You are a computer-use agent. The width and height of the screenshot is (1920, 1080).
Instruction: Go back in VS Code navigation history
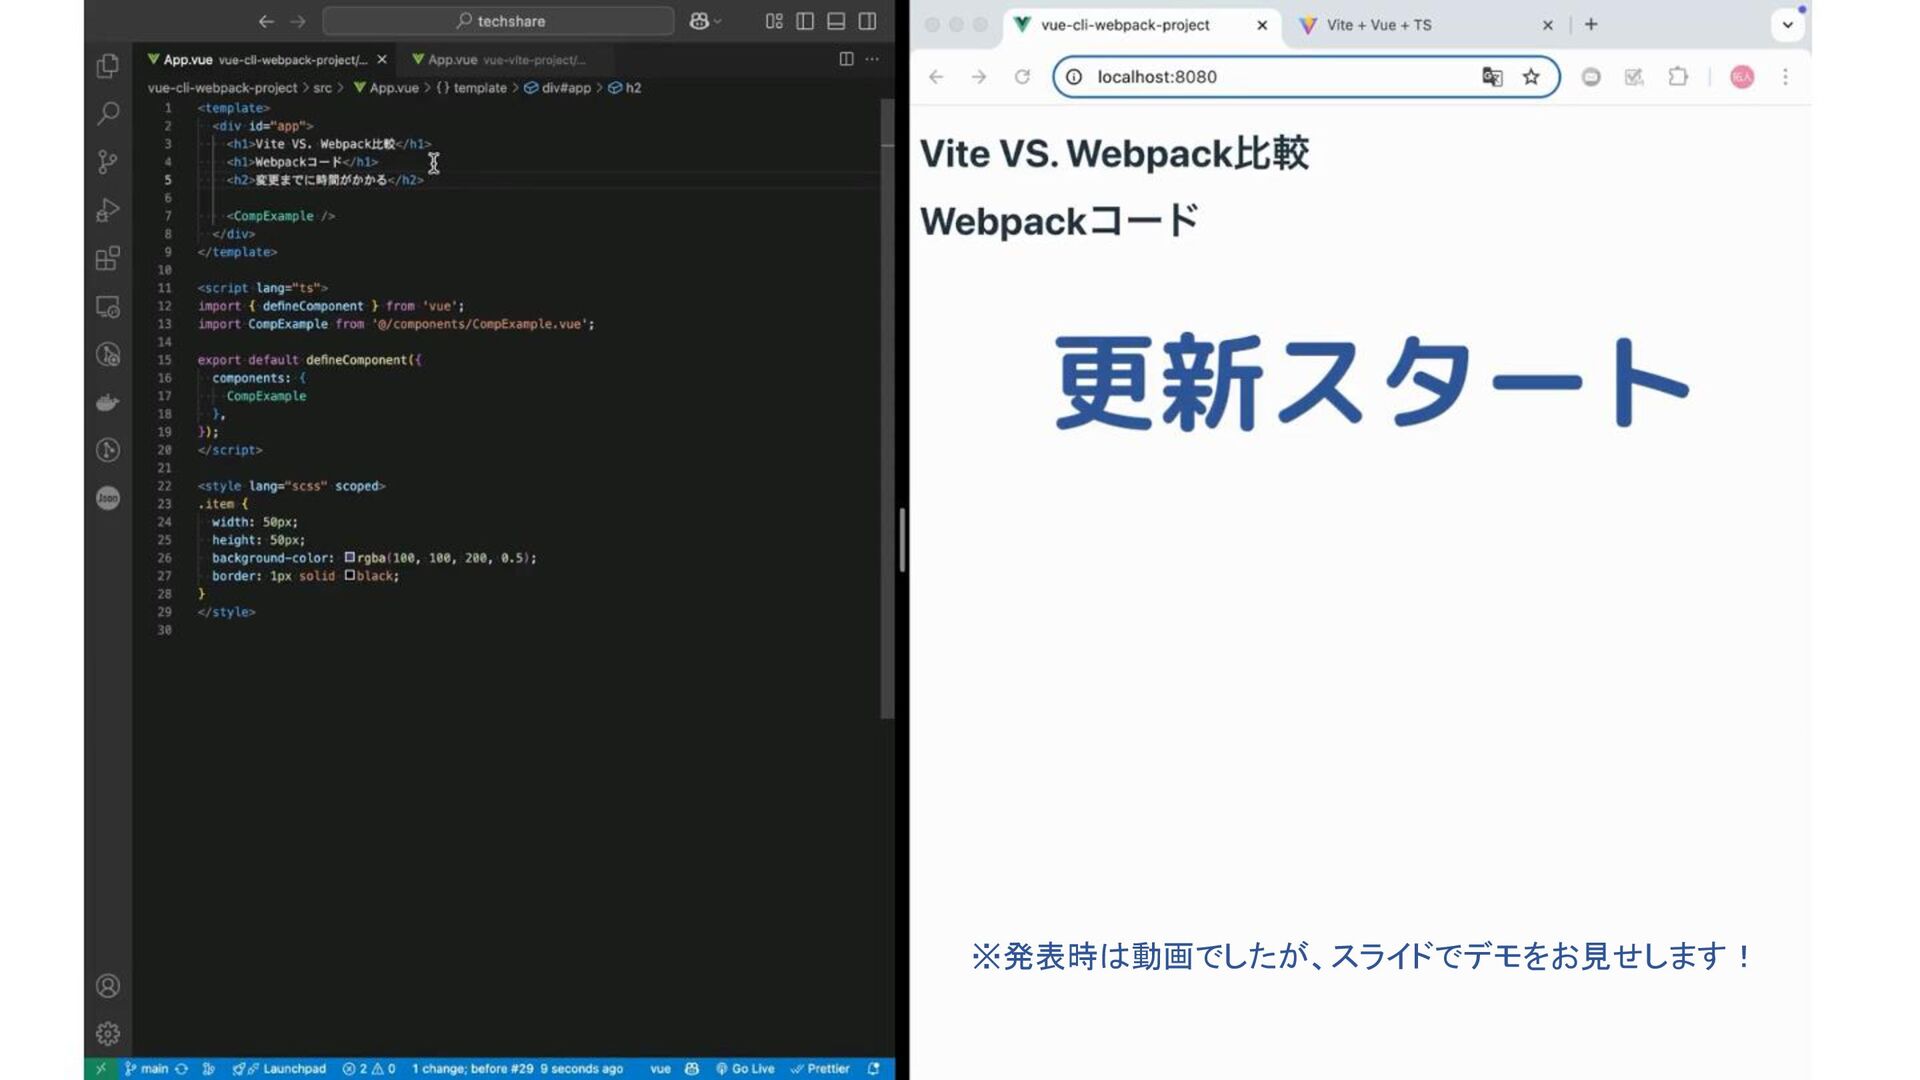[266, 21]
